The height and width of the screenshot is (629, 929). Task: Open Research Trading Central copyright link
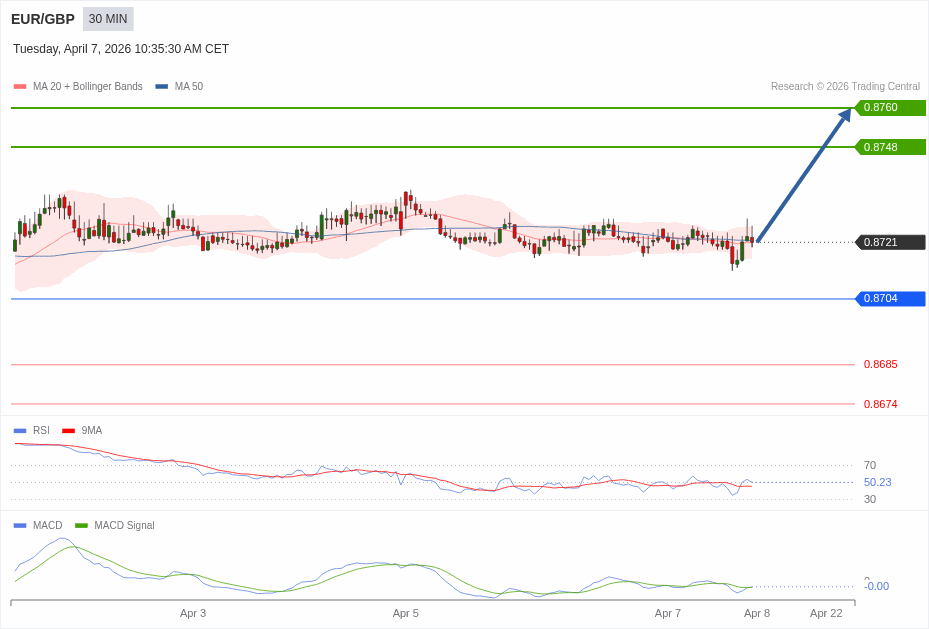coord(845,87)
